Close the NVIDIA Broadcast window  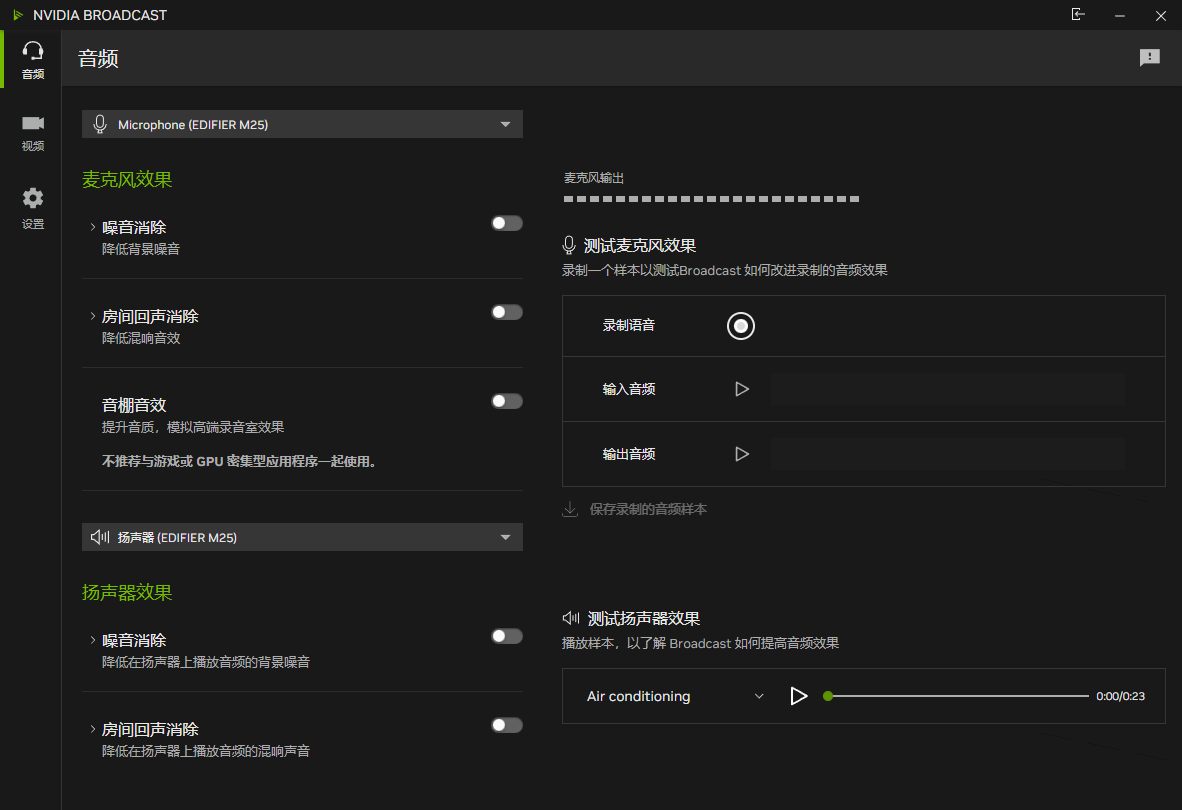coord(1161,15)
